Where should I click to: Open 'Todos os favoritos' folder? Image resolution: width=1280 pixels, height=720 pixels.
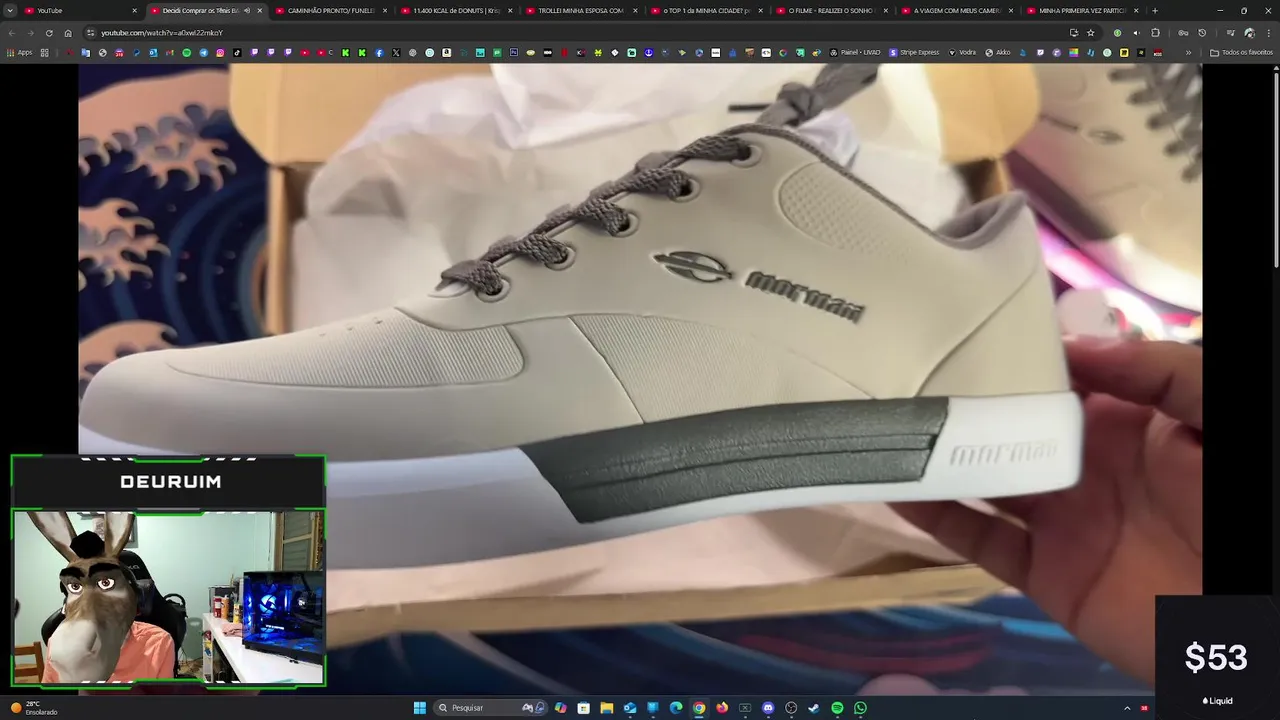[1241, 52]
